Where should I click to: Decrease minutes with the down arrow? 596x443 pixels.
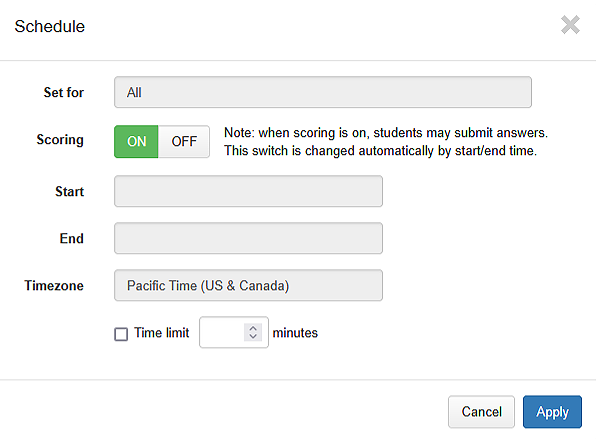pyautogui.click(x=253, y=337)
